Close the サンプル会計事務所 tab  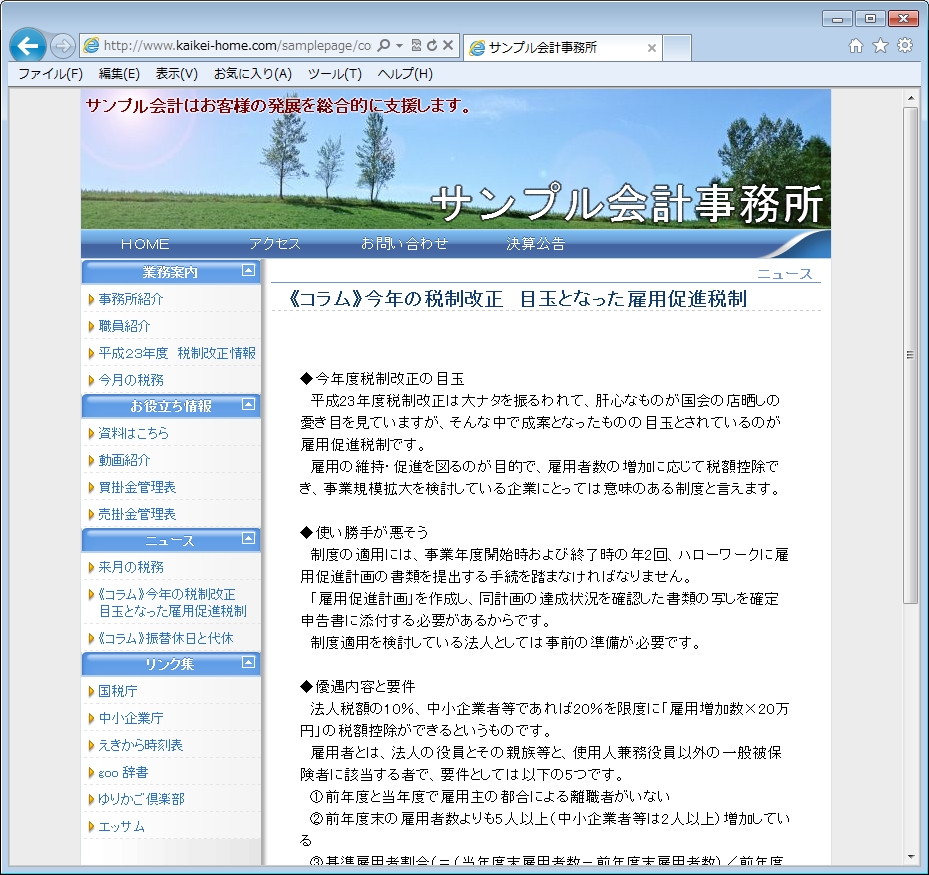(x=651, y=48)
